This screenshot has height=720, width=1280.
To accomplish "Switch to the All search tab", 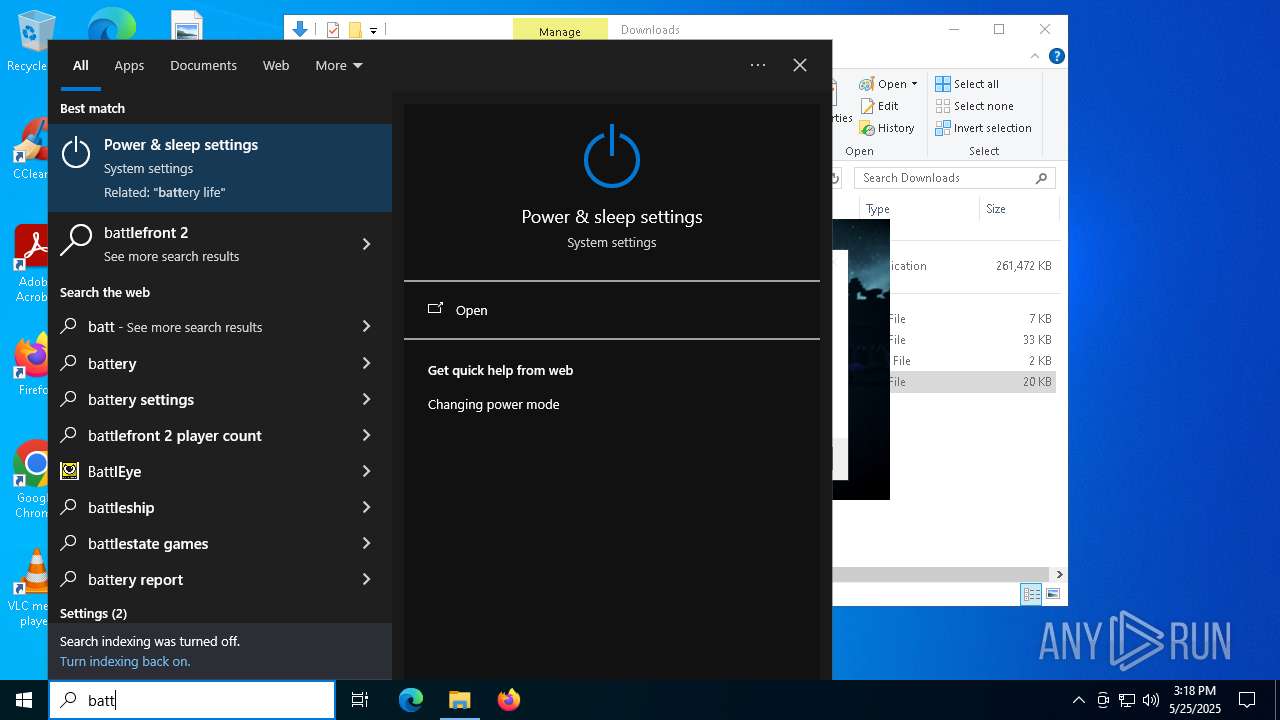I will tap(81, 65).
